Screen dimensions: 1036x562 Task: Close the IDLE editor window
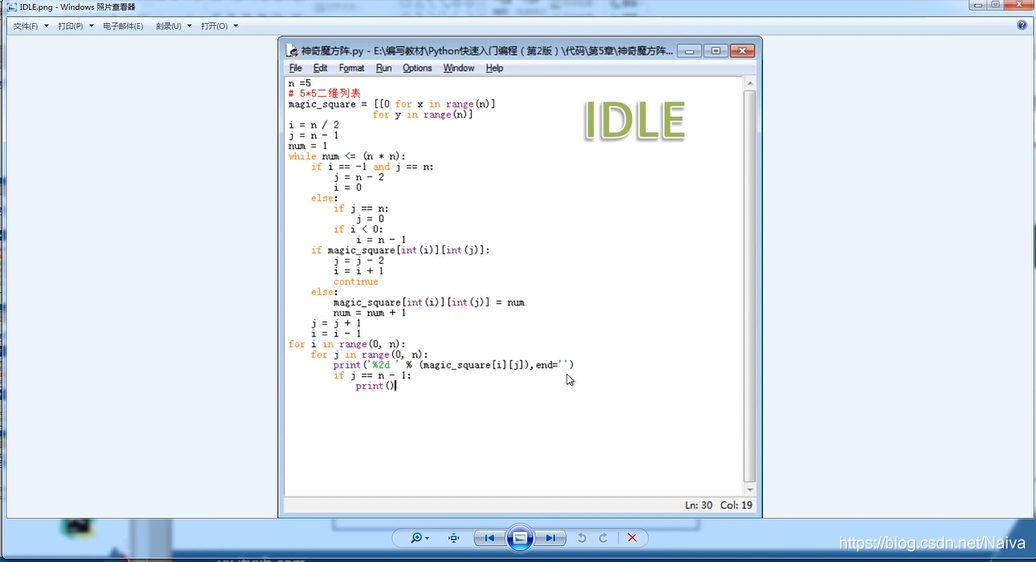pos(742,51)
